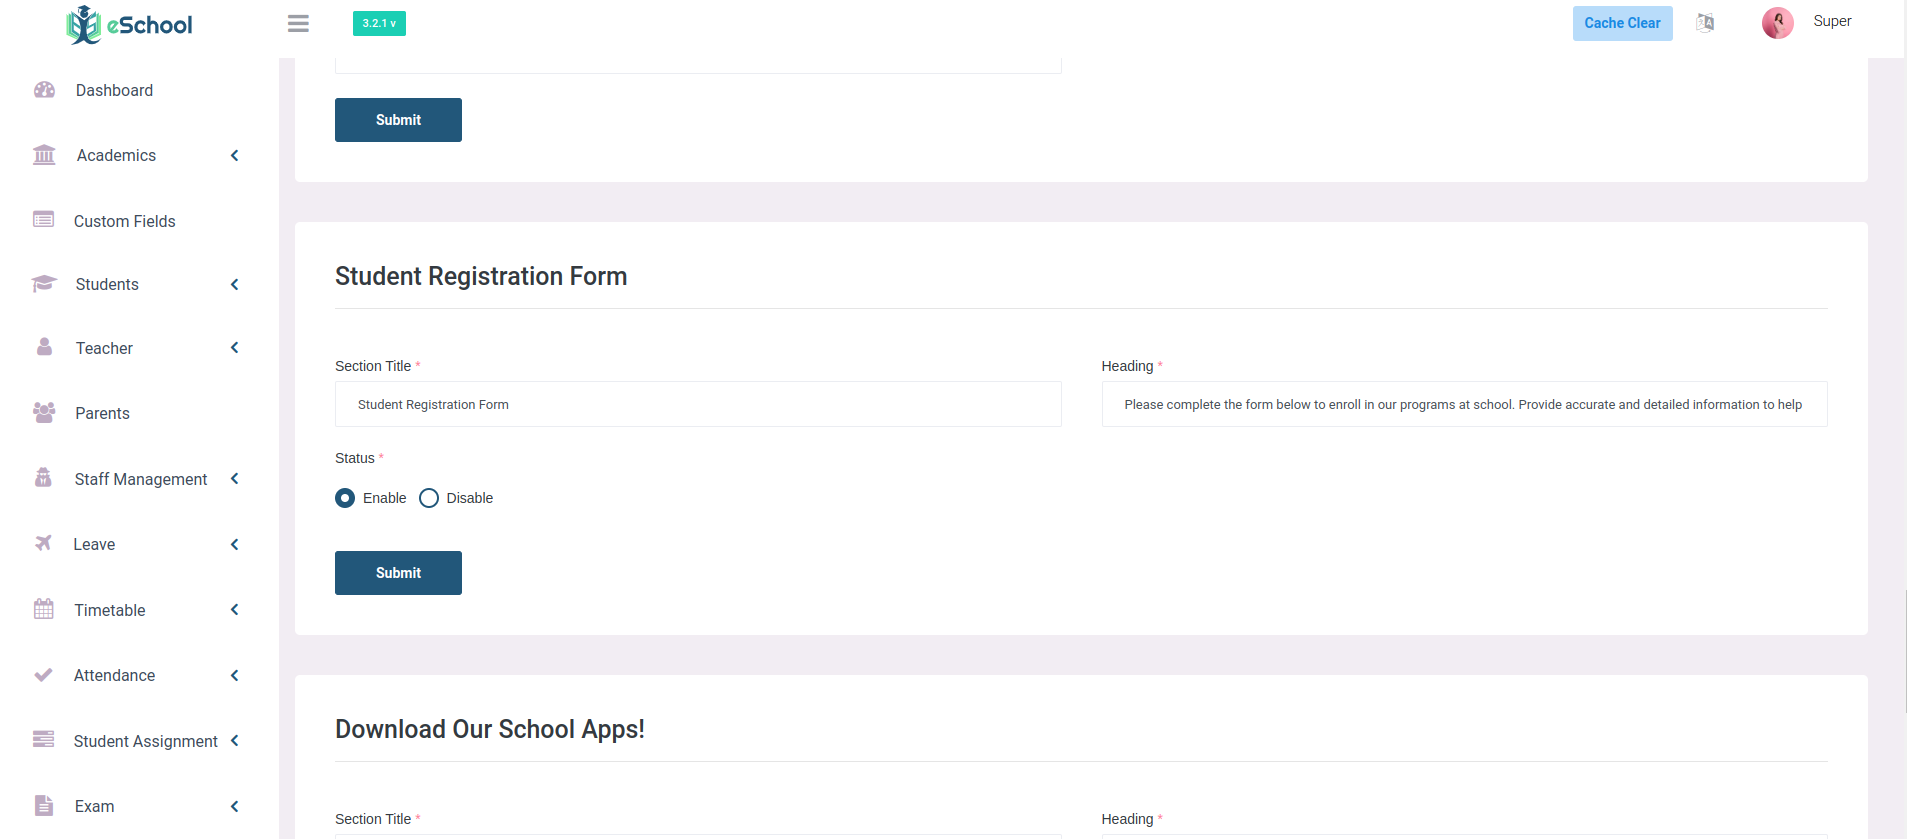Click the Custom Fields list icon
1907x839 pixels.
point(43,220)
